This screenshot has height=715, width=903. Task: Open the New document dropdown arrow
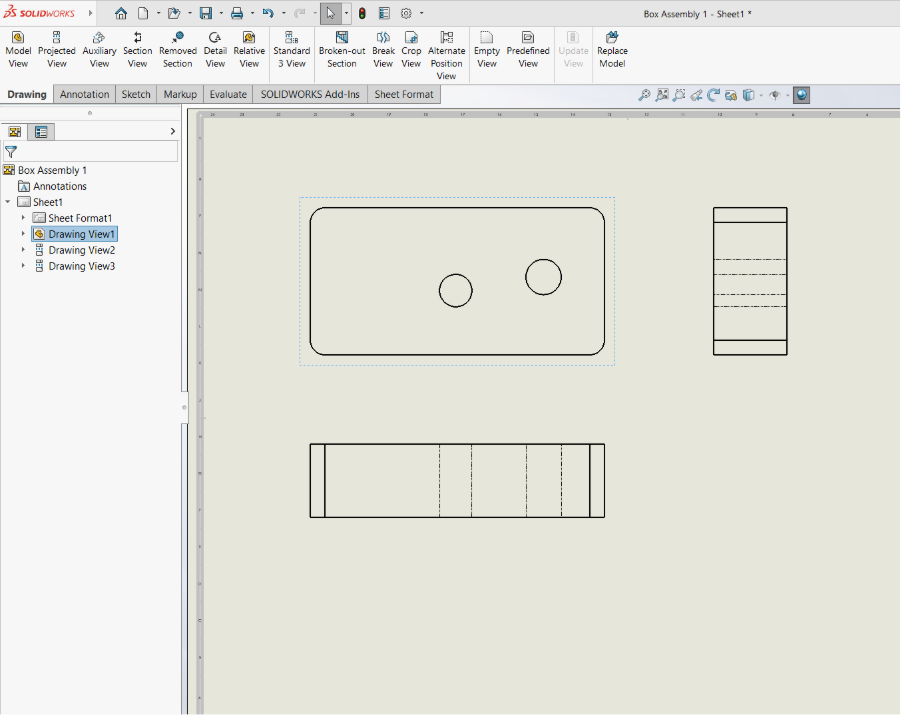tap(158, 13)
